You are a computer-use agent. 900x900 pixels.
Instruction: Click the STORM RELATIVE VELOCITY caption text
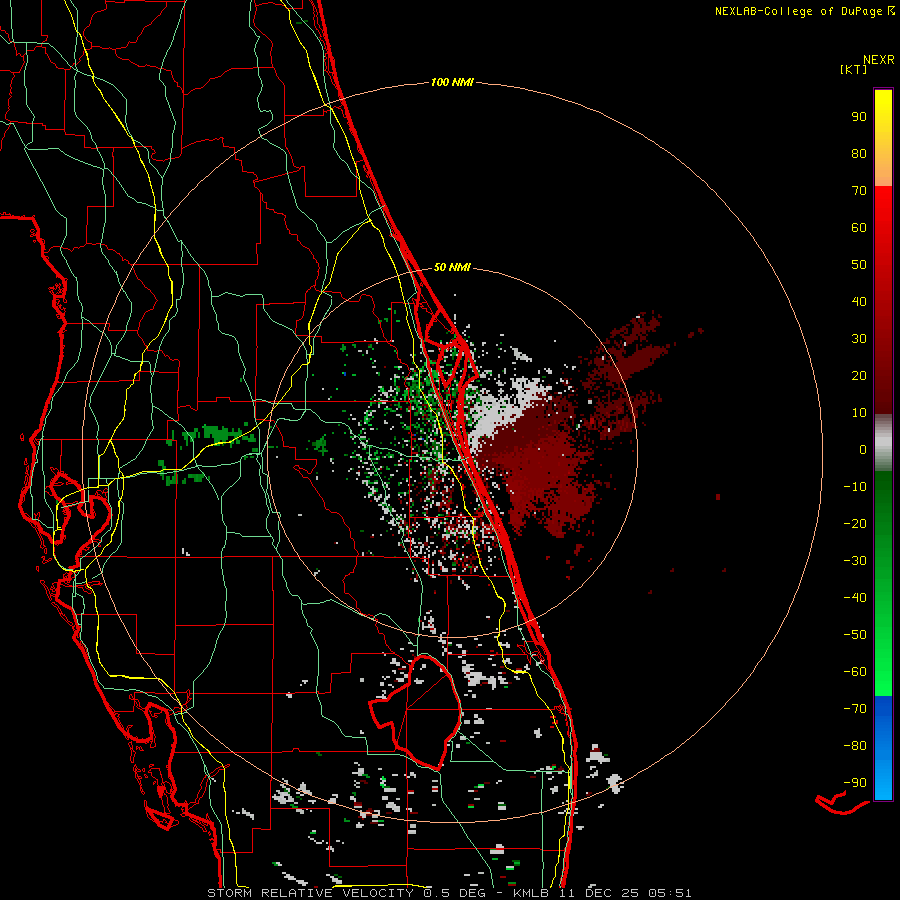[310, 893]
